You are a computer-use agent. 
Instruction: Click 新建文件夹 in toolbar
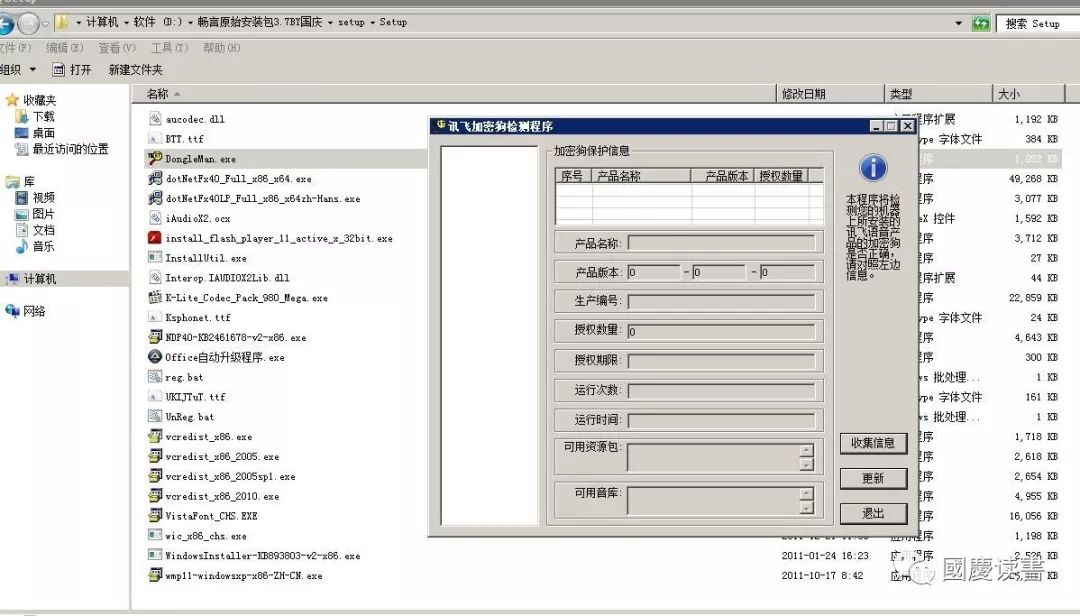pyautogui.click(x=136, y=70)
